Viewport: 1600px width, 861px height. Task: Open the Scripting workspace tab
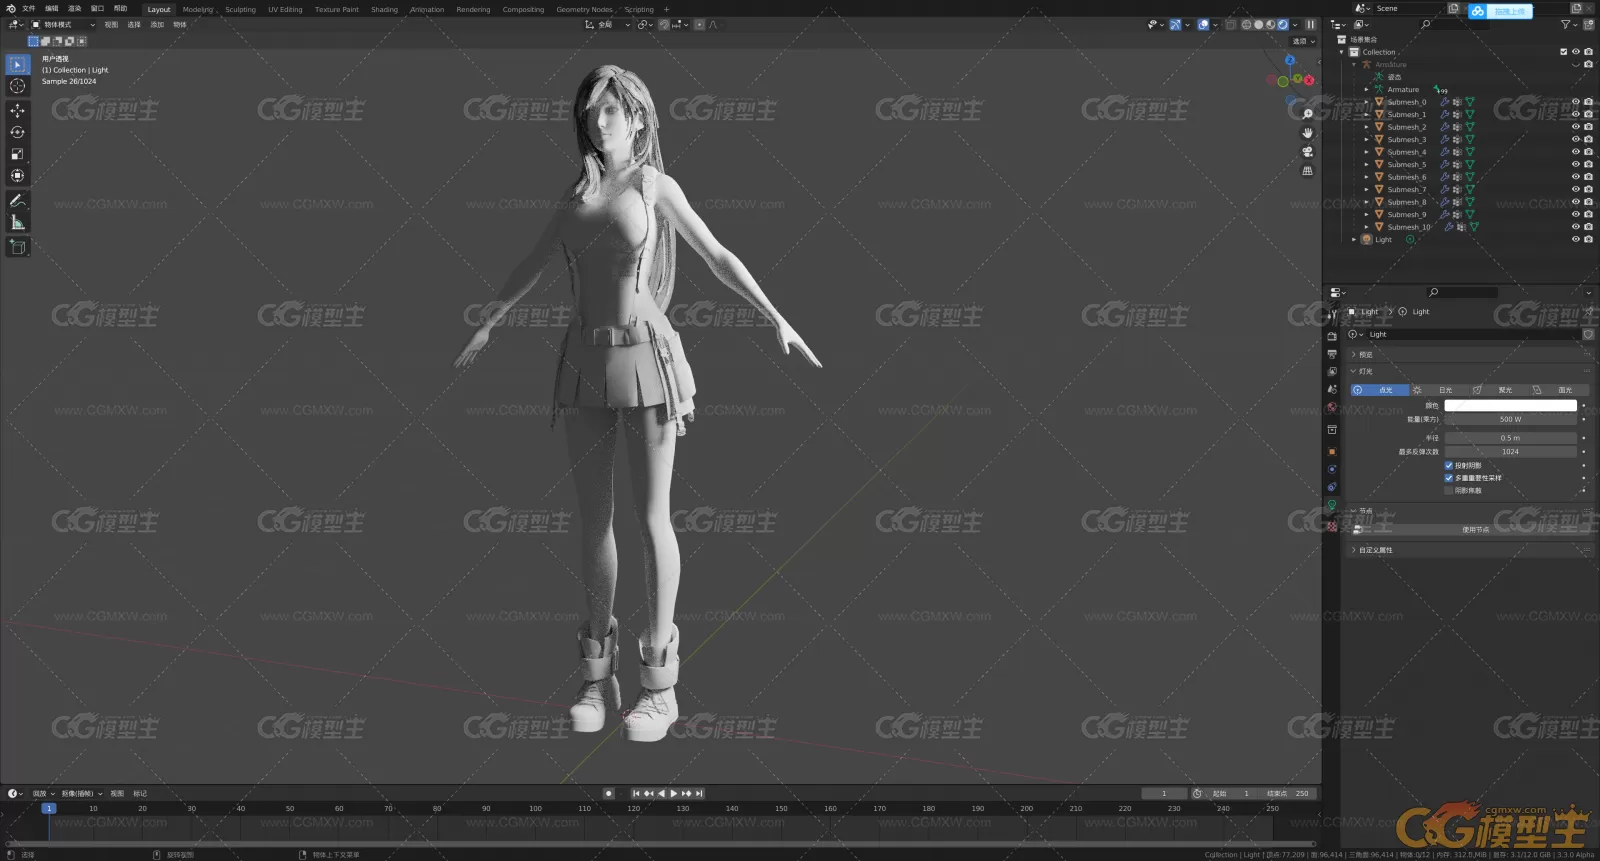tap(639, 9)
